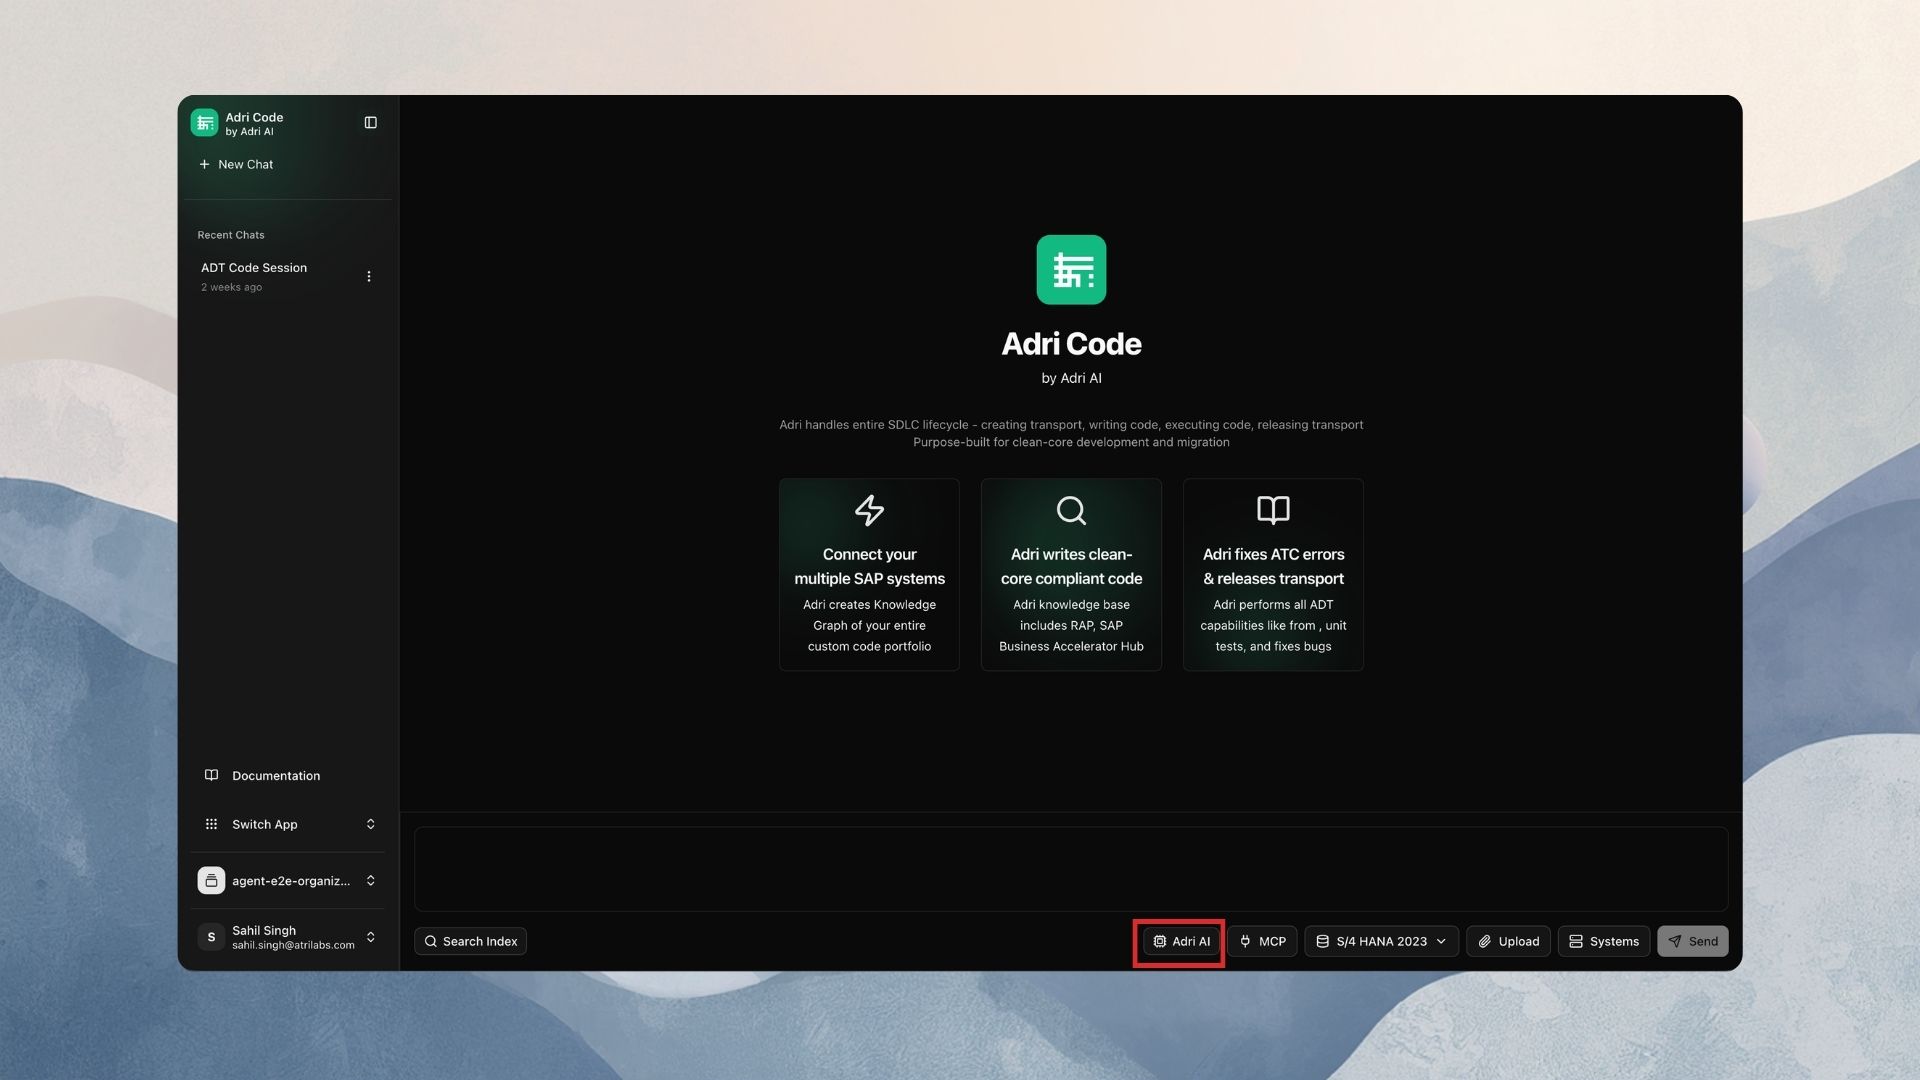
Task: Click the Documentation book icon
Action: click(x=211, y=776)
